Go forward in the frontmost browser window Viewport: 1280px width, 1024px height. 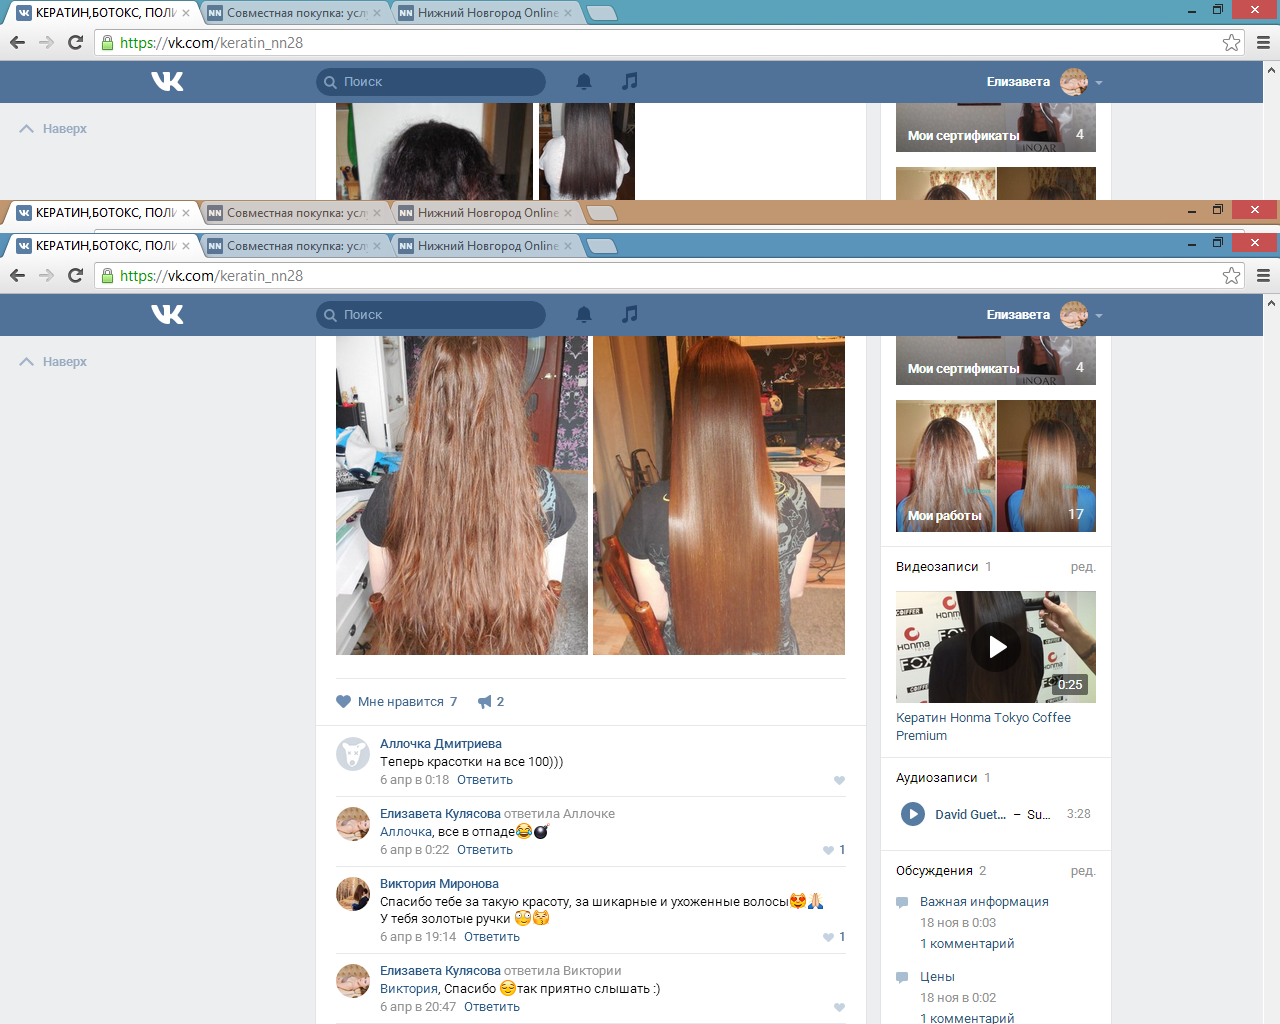(46, 275)
